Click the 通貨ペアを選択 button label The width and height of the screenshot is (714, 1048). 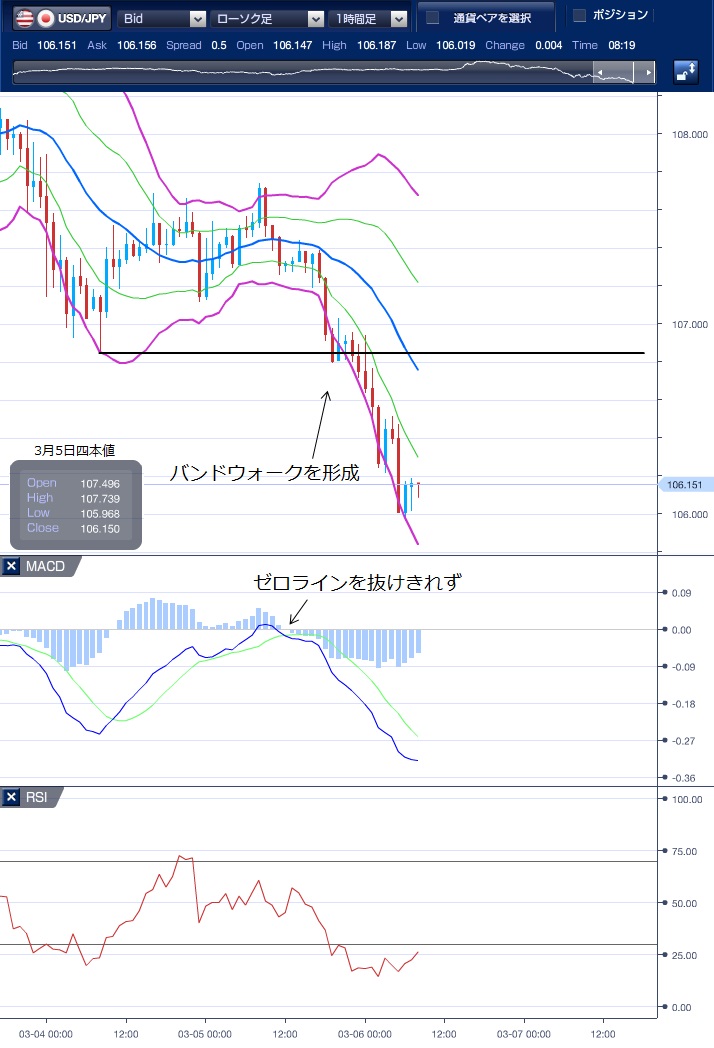tap(492, 18)
